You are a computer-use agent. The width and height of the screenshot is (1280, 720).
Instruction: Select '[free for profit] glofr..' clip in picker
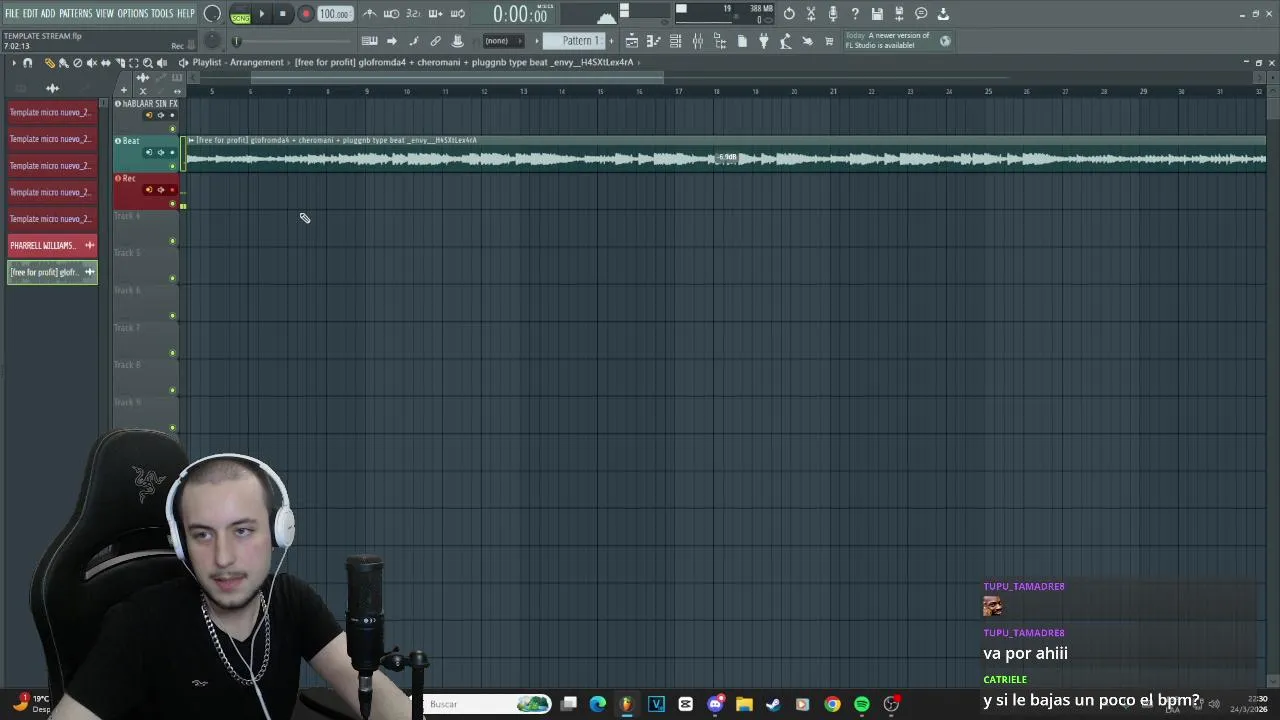pos(52,272)
